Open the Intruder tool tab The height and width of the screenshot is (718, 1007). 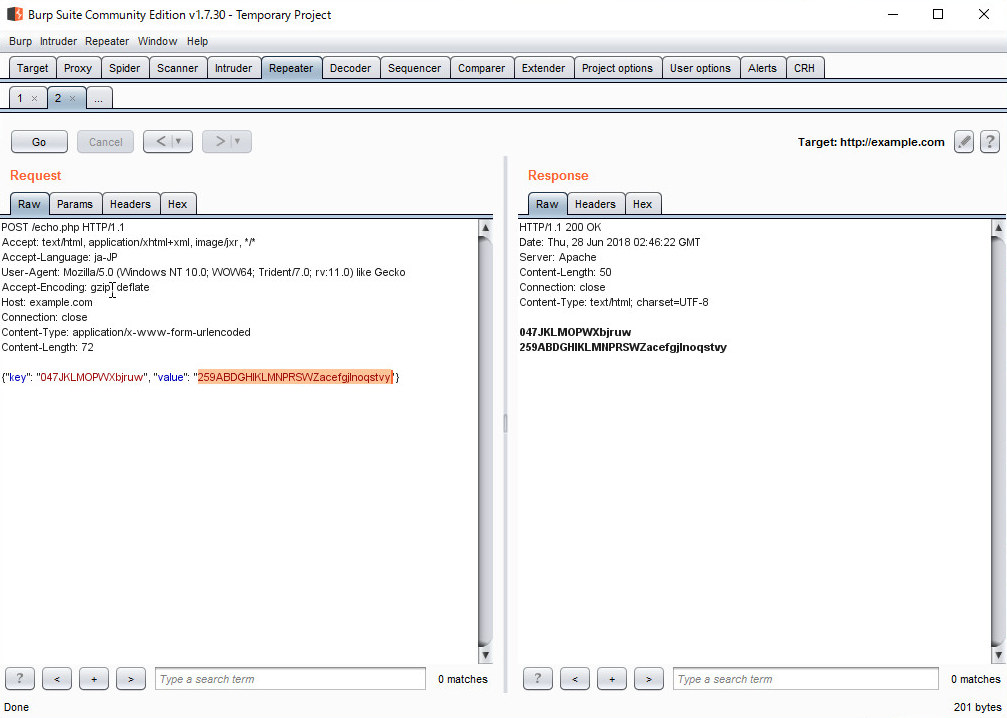click(x=233, y=68)
